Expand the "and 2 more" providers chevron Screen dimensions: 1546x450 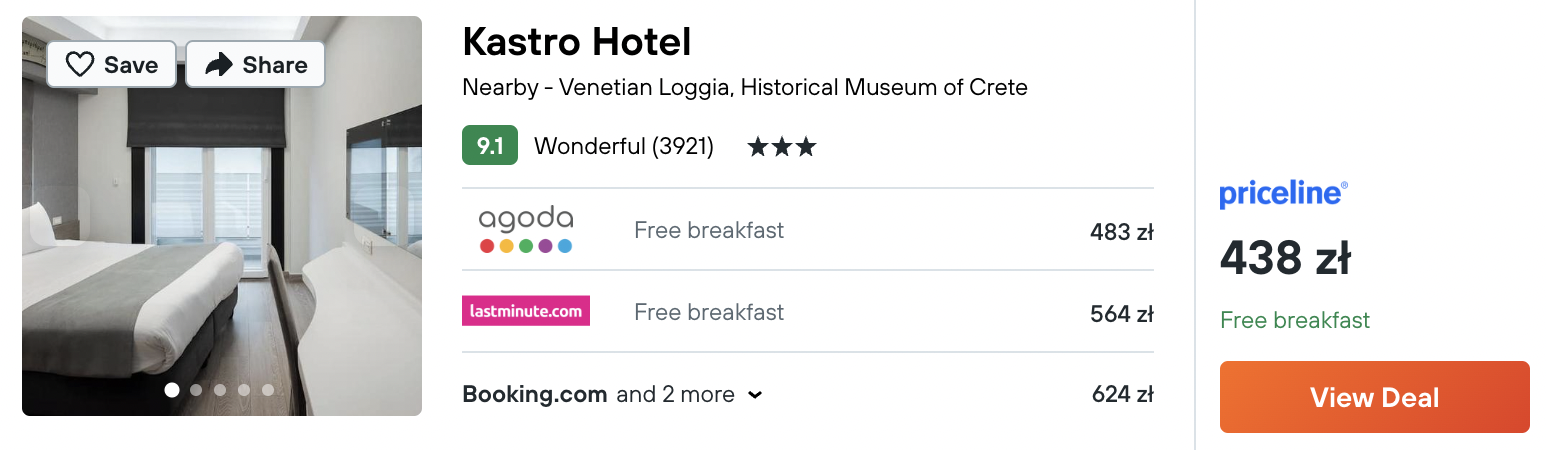[755, 395]
